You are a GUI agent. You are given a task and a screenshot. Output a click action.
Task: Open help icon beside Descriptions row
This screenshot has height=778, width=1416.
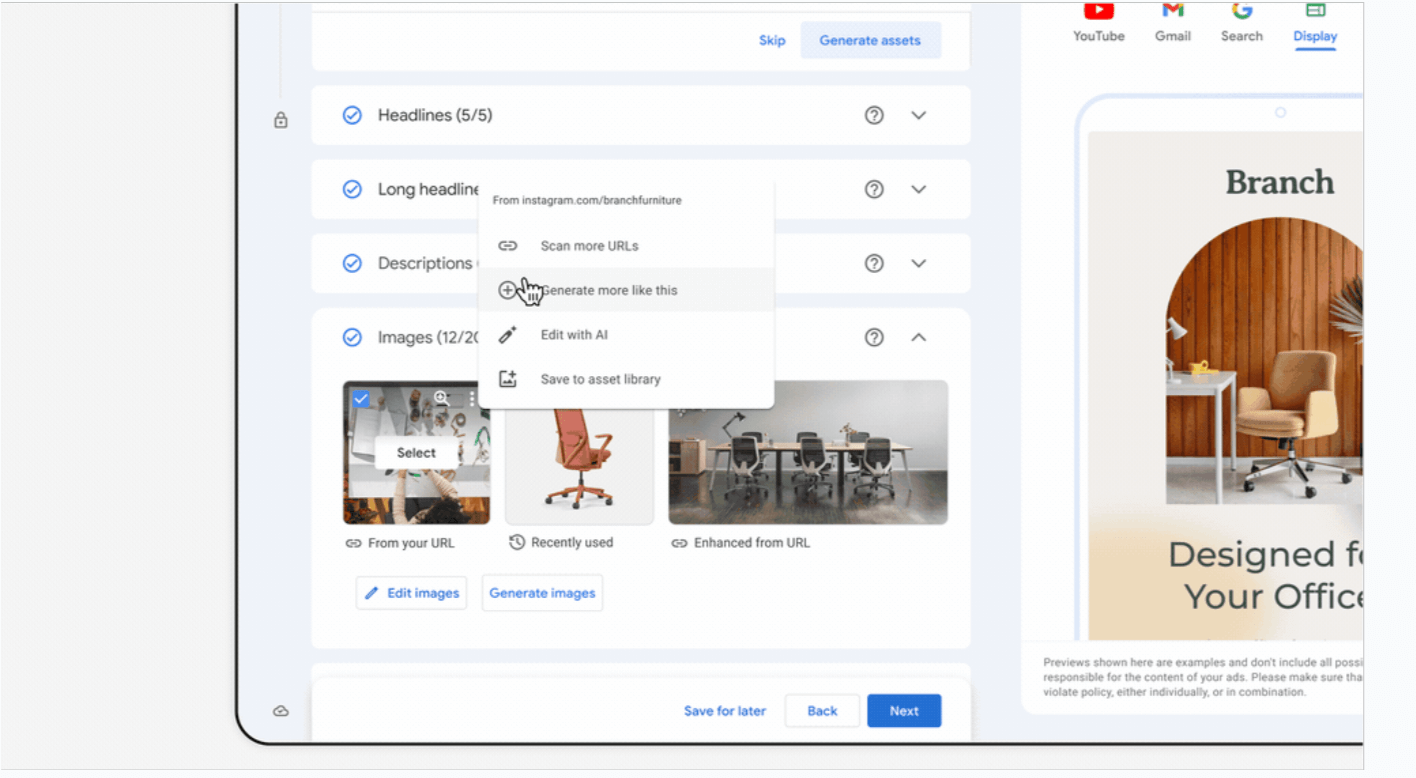click(874, 263)
